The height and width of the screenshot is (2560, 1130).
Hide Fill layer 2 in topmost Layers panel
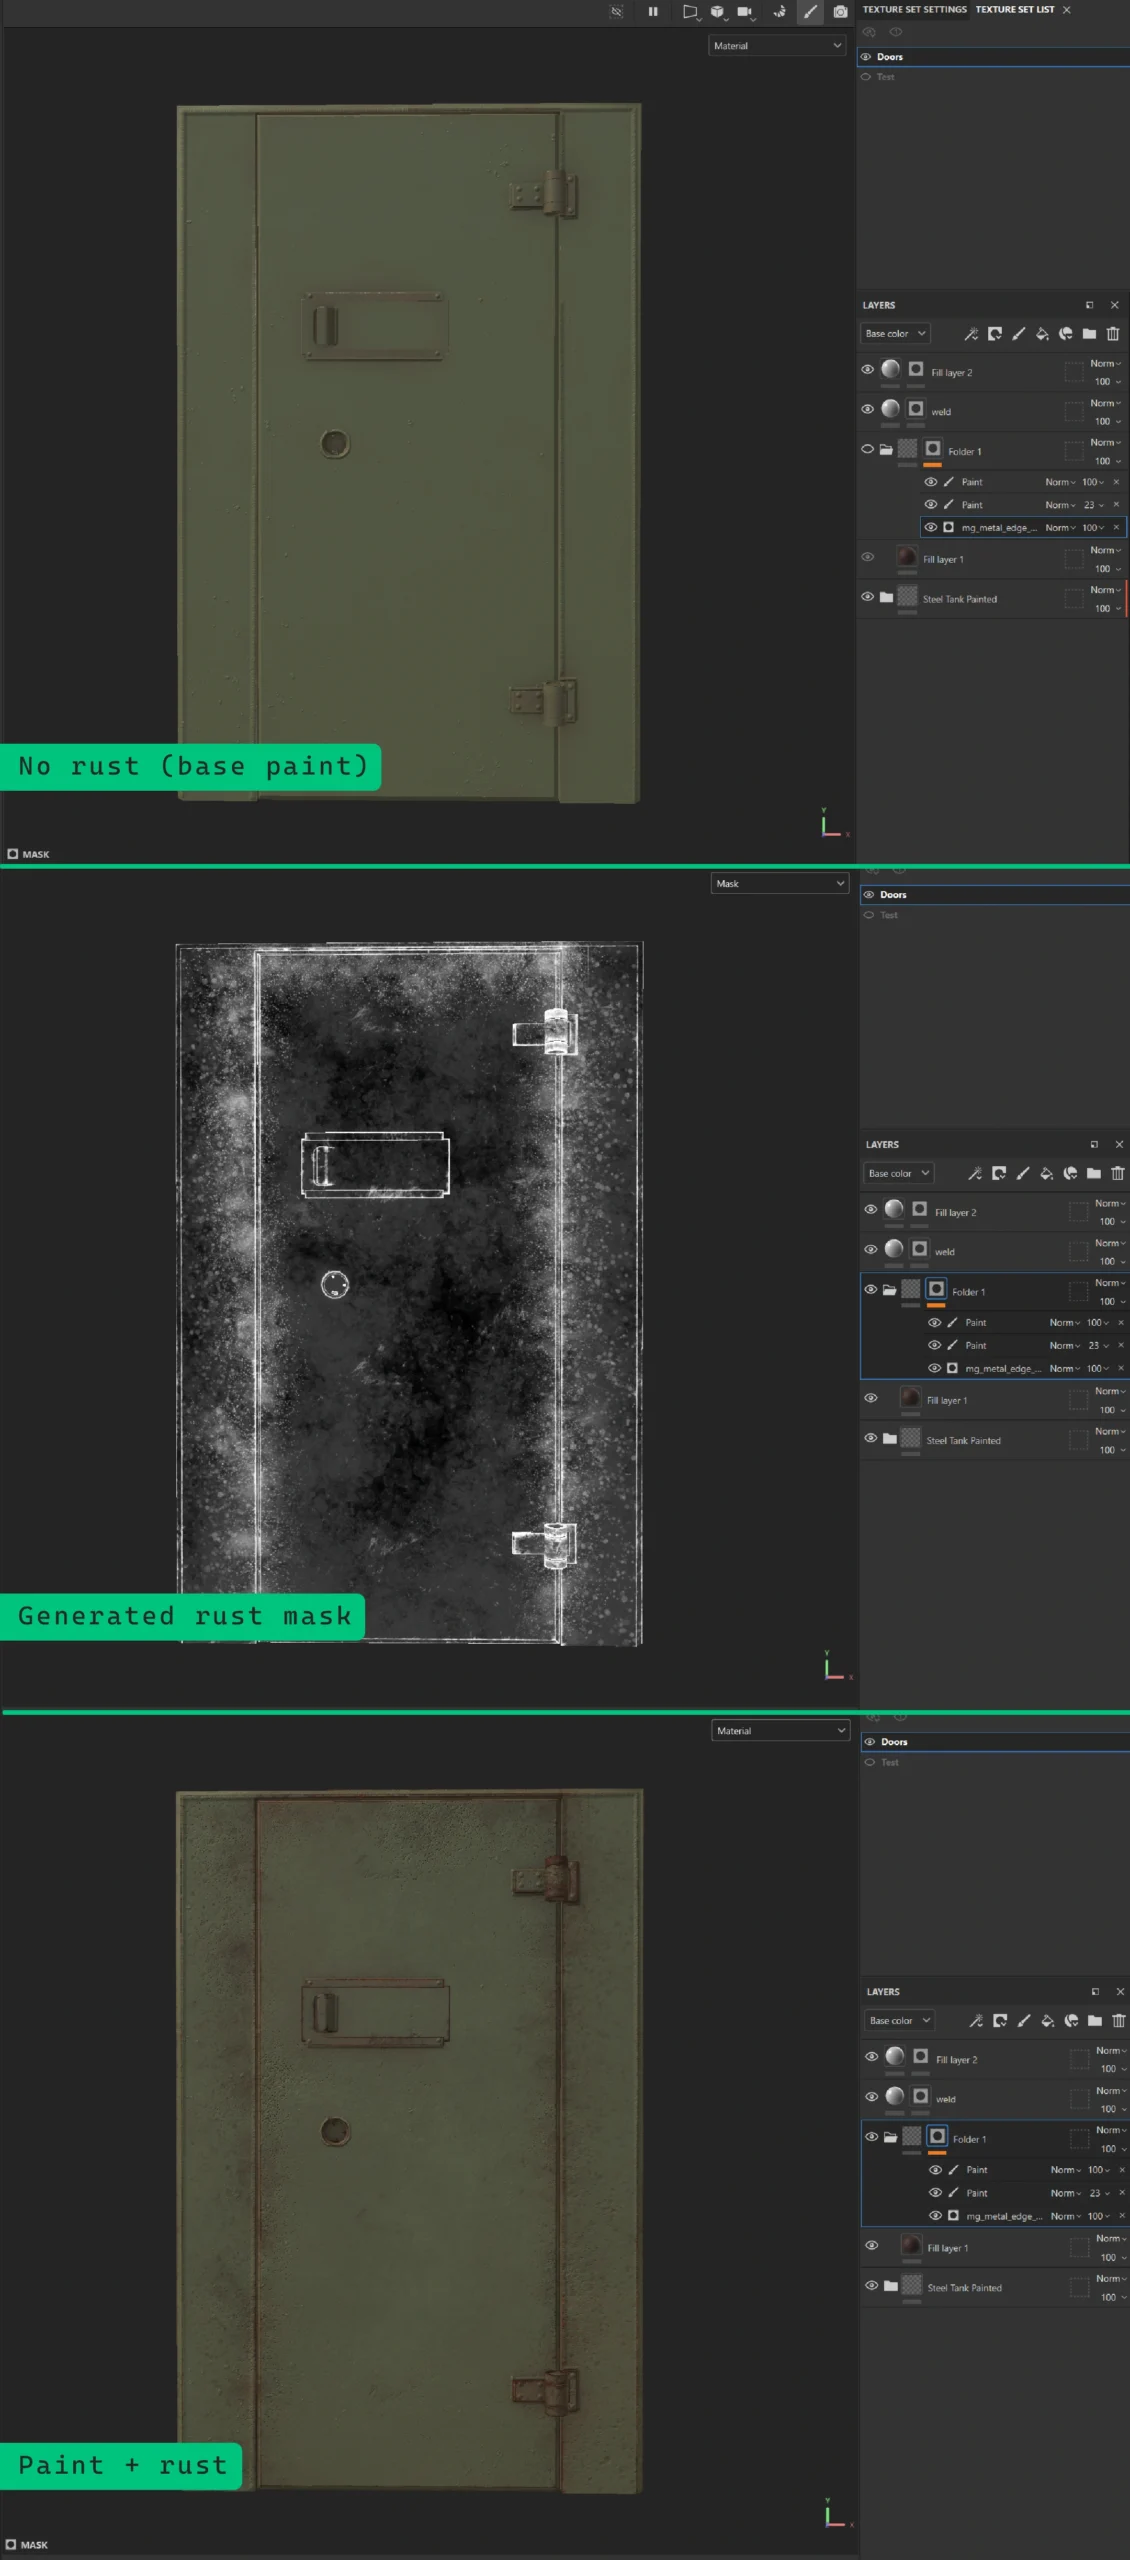coord(867,369)
